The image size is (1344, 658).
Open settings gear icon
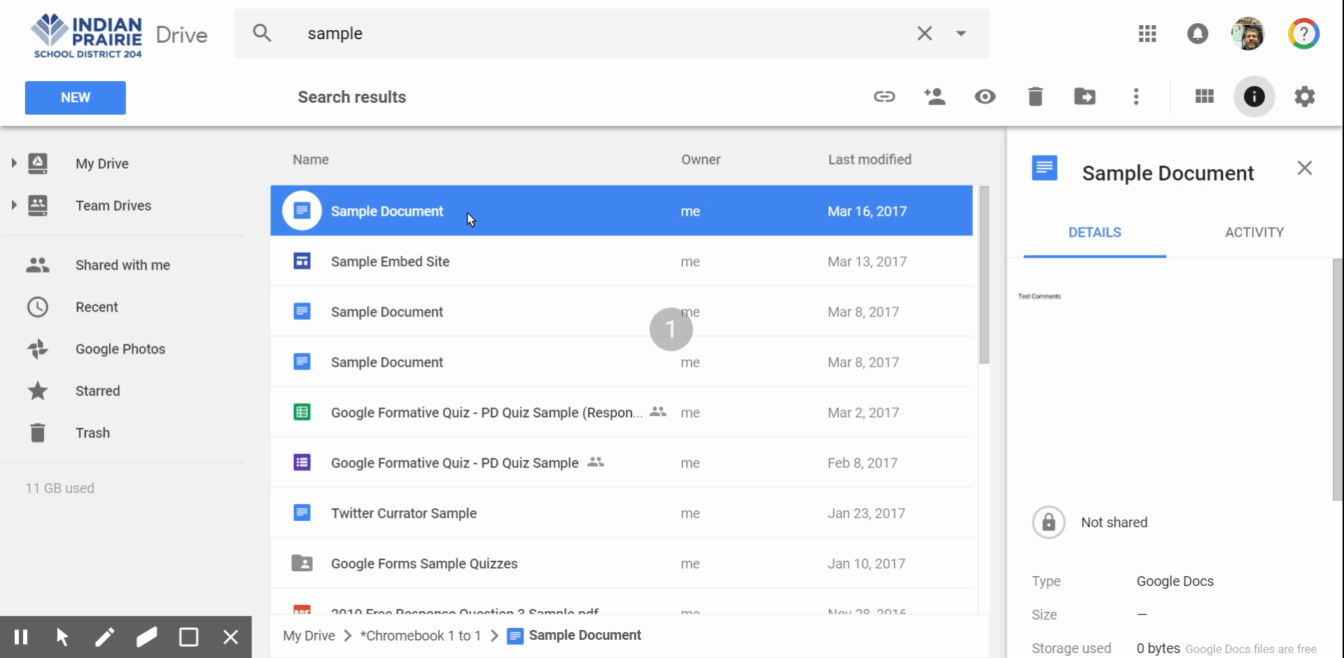pyautogui.click(x=1304, y=97)
